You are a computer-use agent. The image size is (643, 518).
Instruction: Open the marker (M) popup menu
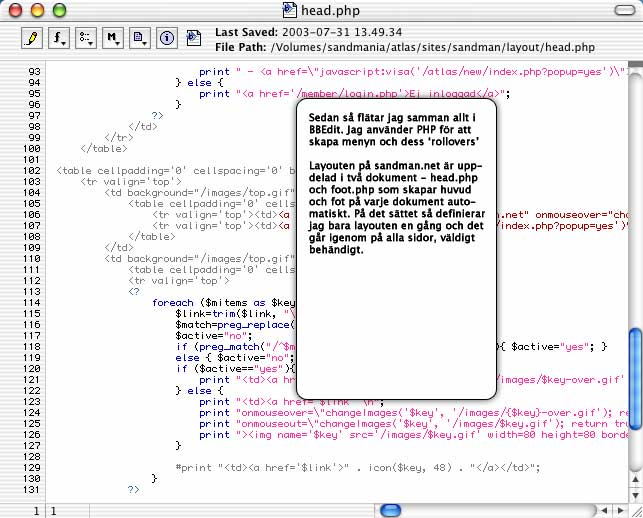tap(114, 39)
